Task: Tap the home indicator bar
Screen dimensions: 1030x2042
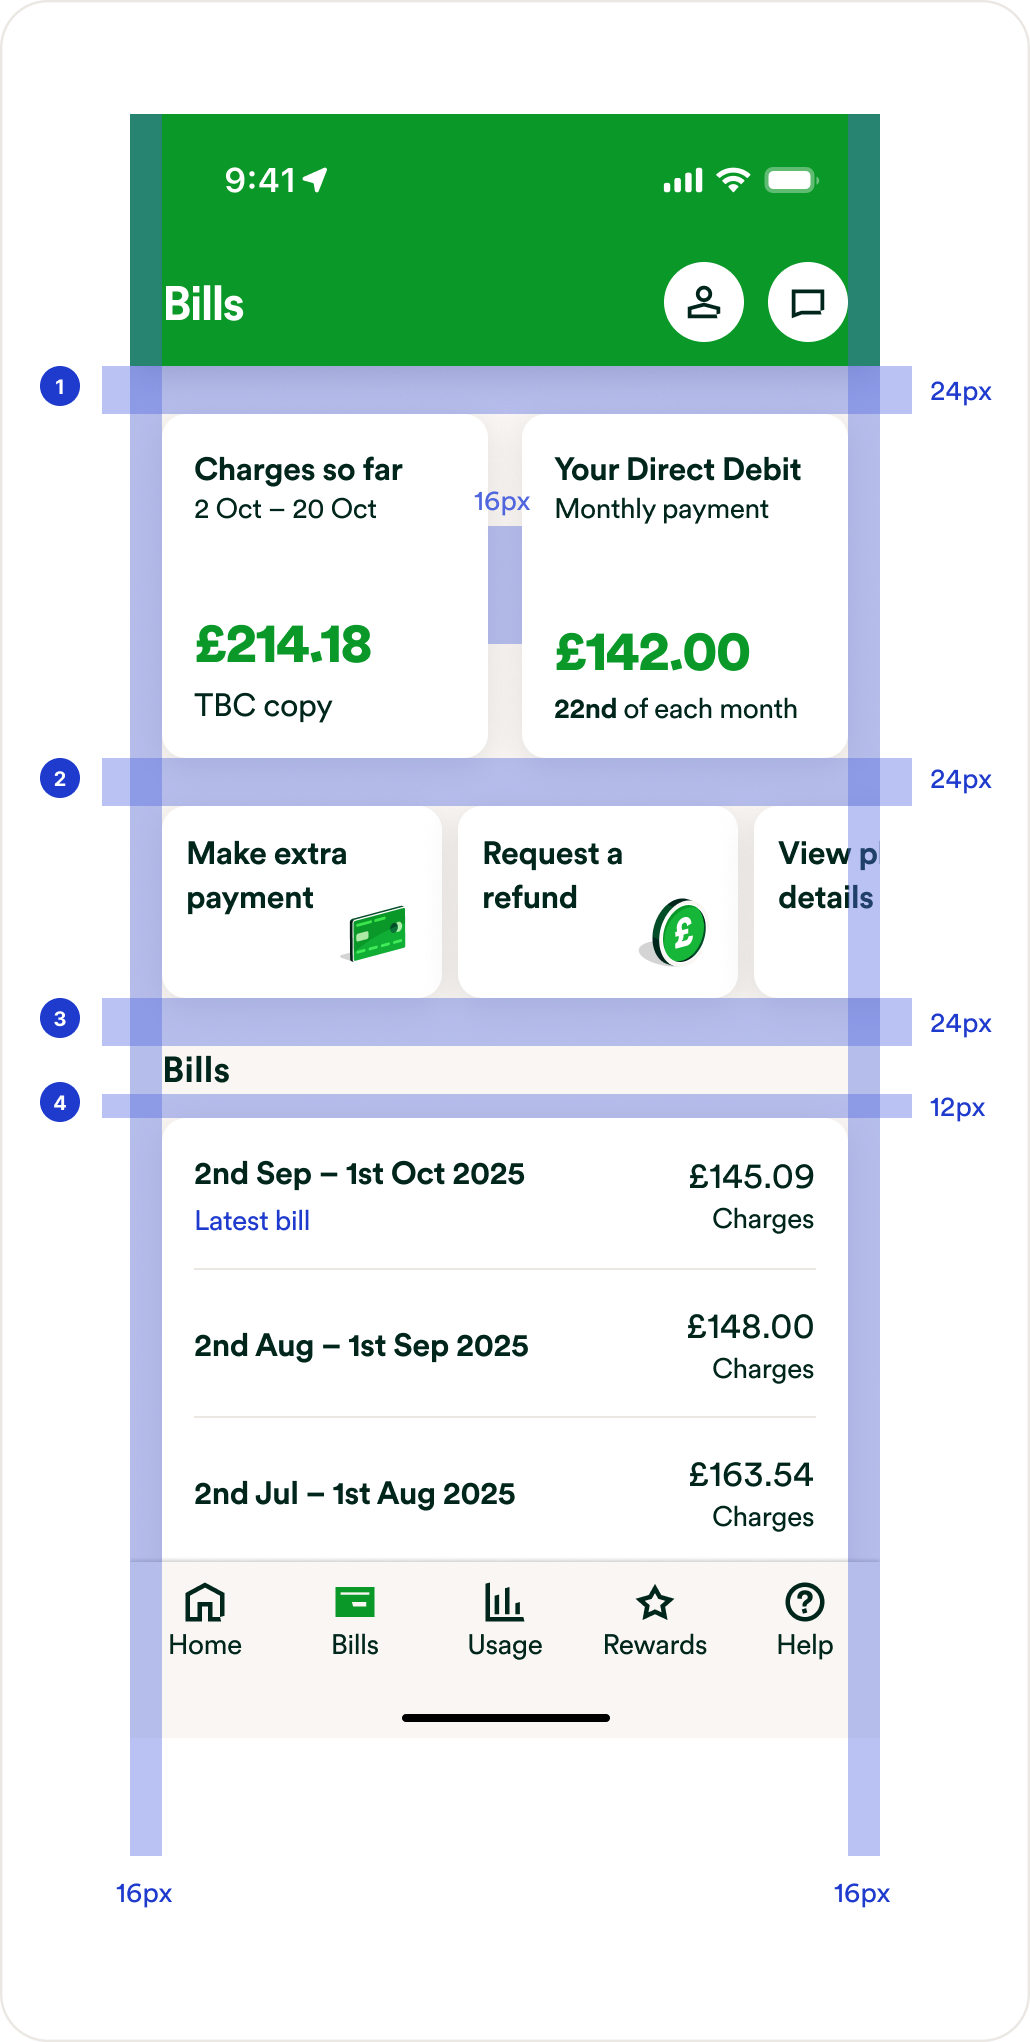Action: point(505,1718)
